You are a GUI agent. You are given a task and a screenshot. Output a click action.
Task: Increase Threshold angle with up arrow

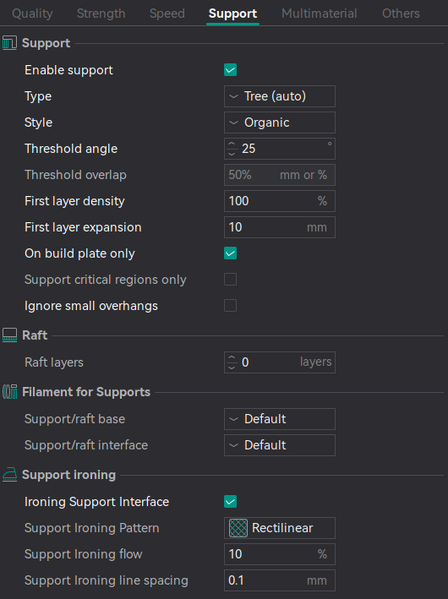[x=231, y=144]
